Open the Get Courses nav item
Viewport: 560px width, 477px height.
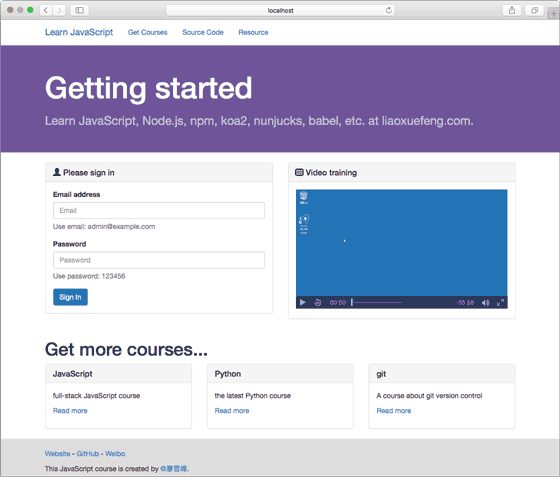coord(148,32)
